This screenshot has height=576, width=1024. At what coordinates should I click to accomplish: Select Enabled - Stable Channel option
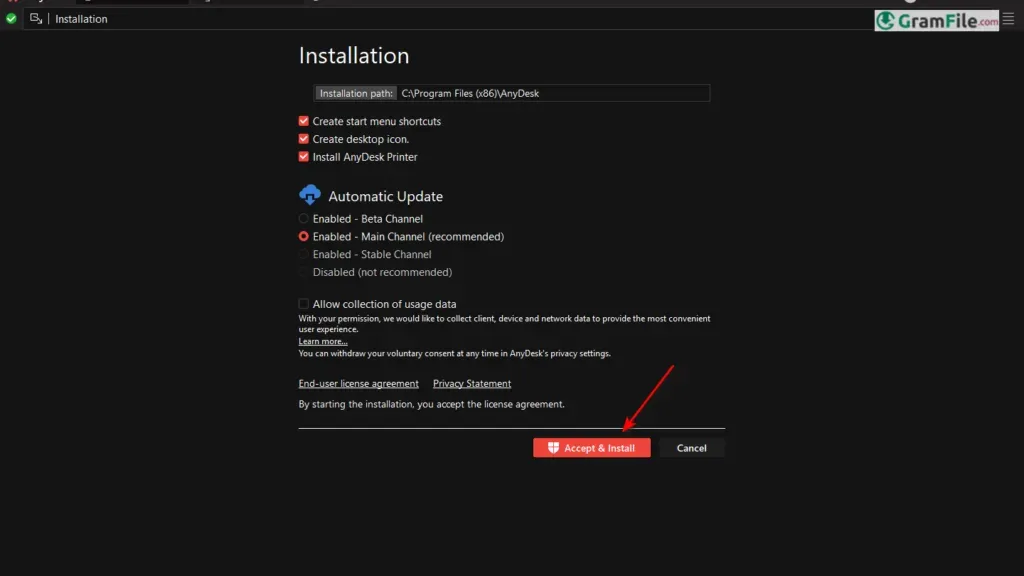(304, 254)
